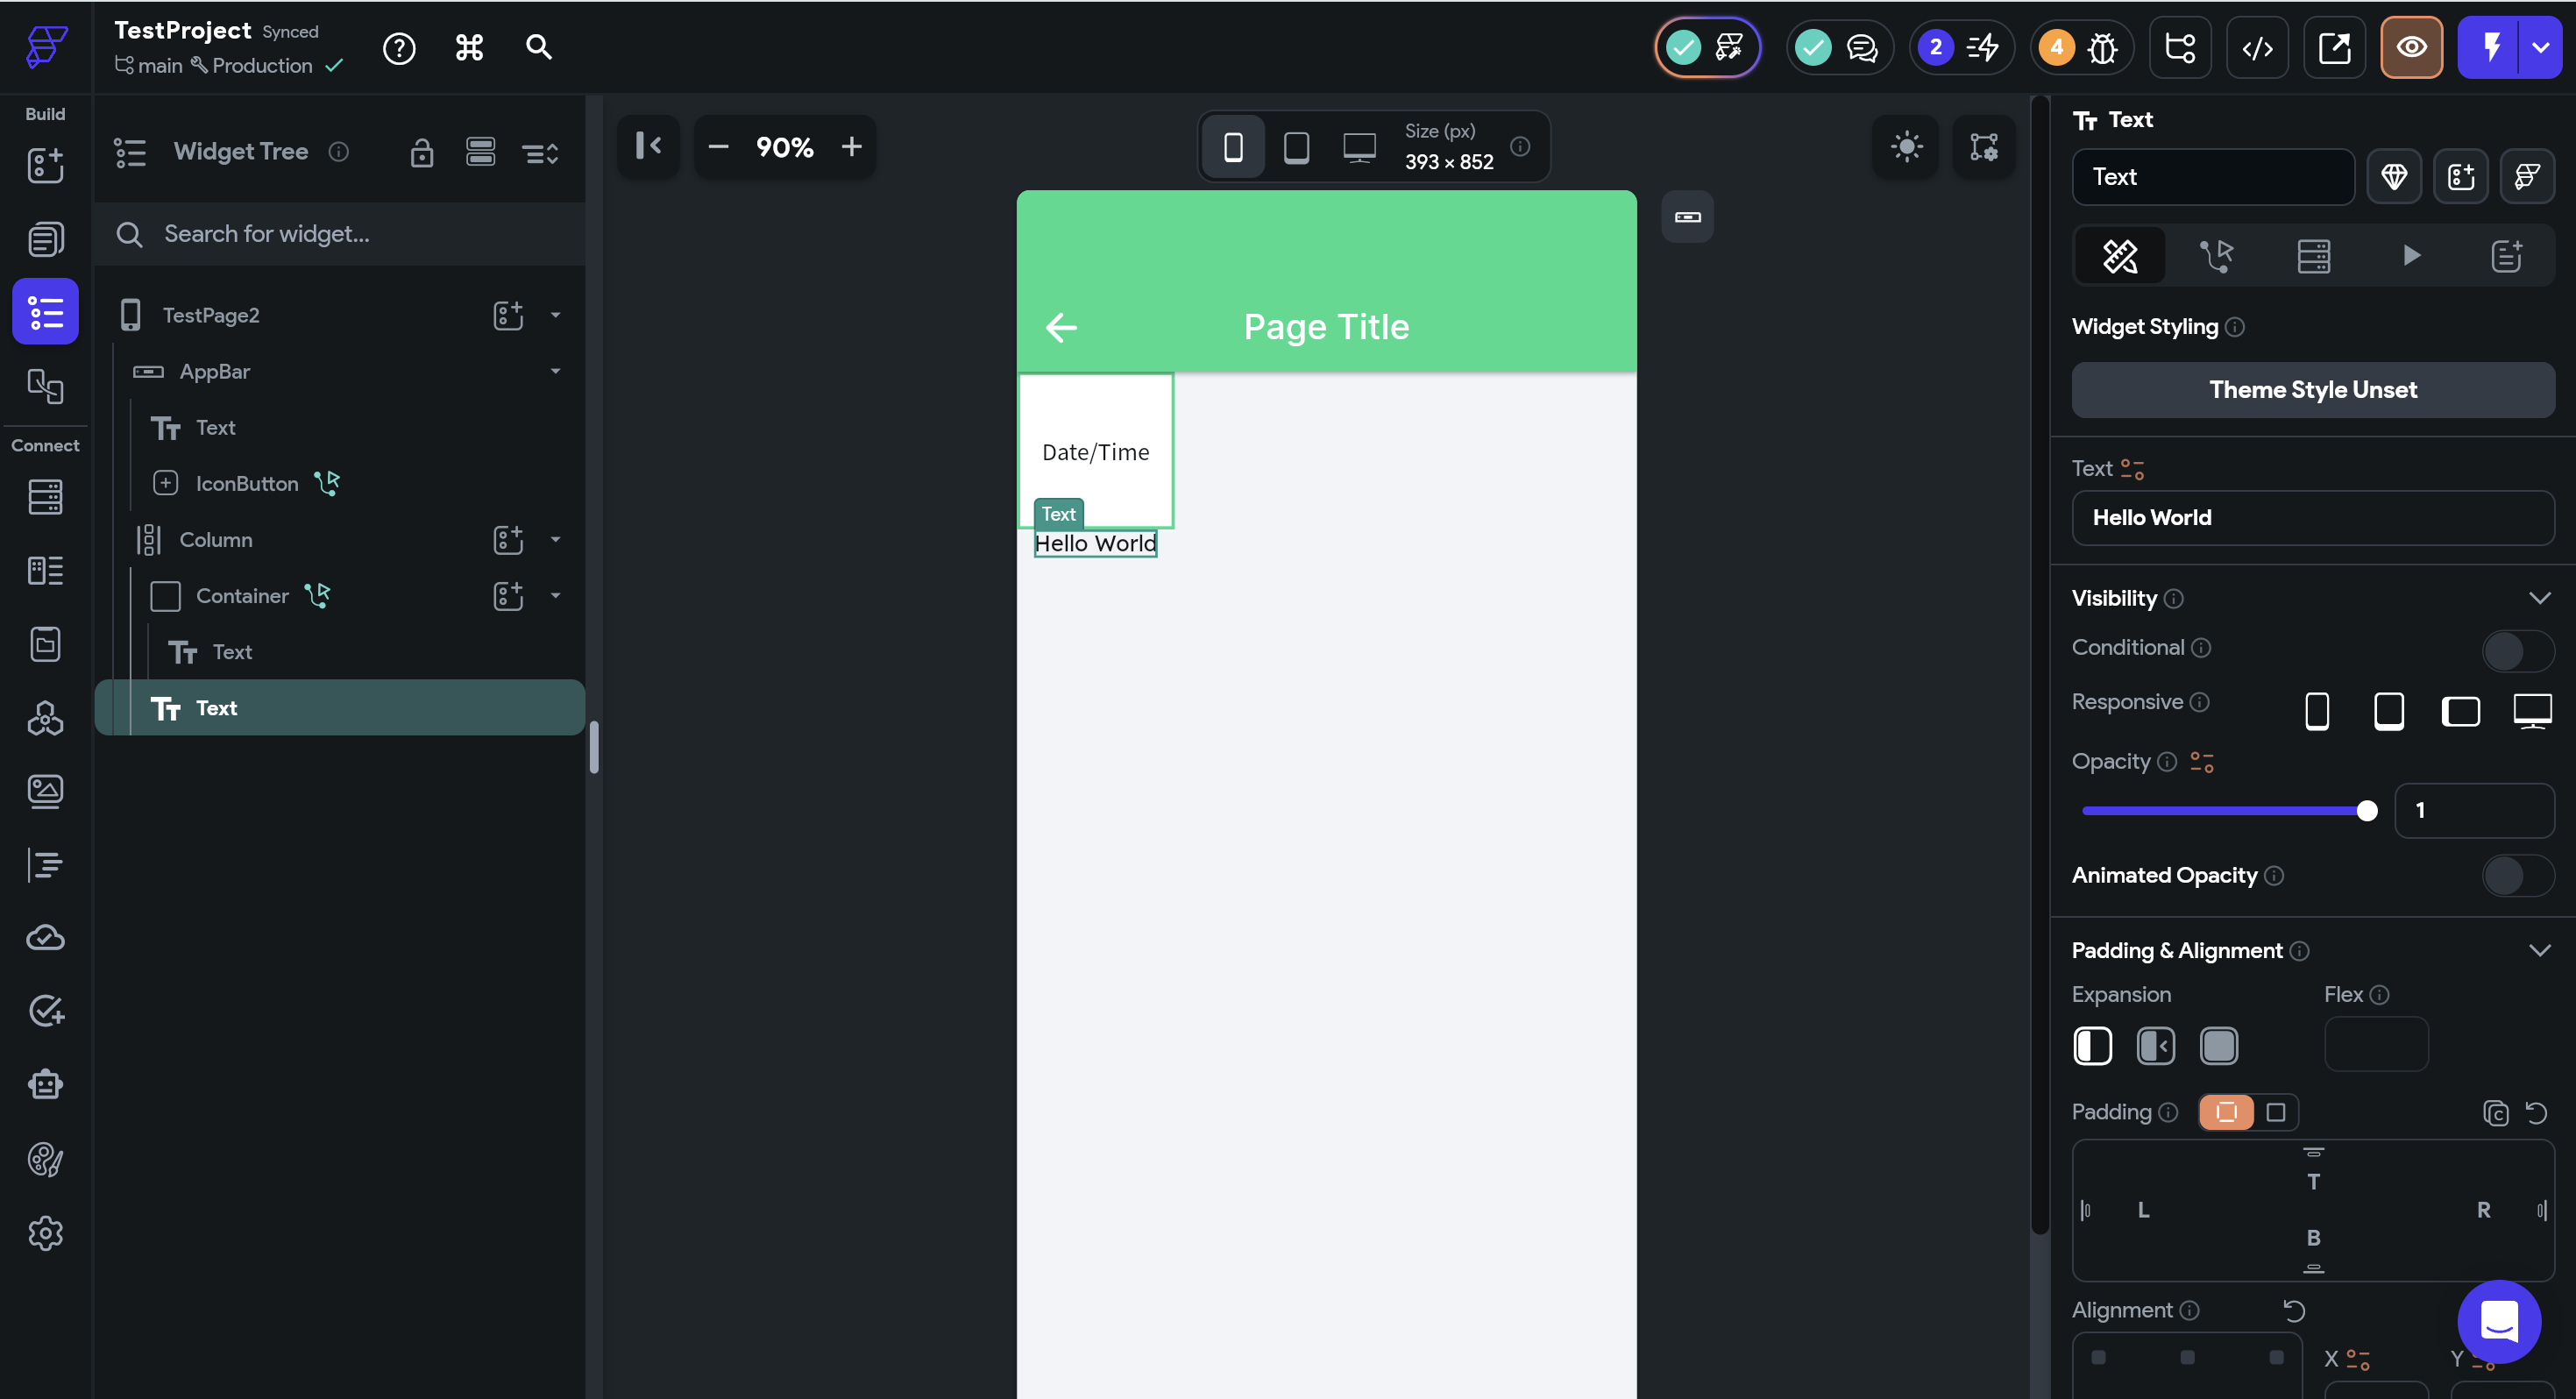Toggle canvas light mode sun icon
This screenshot has height=1399, width=2576.
point(1906,147)
